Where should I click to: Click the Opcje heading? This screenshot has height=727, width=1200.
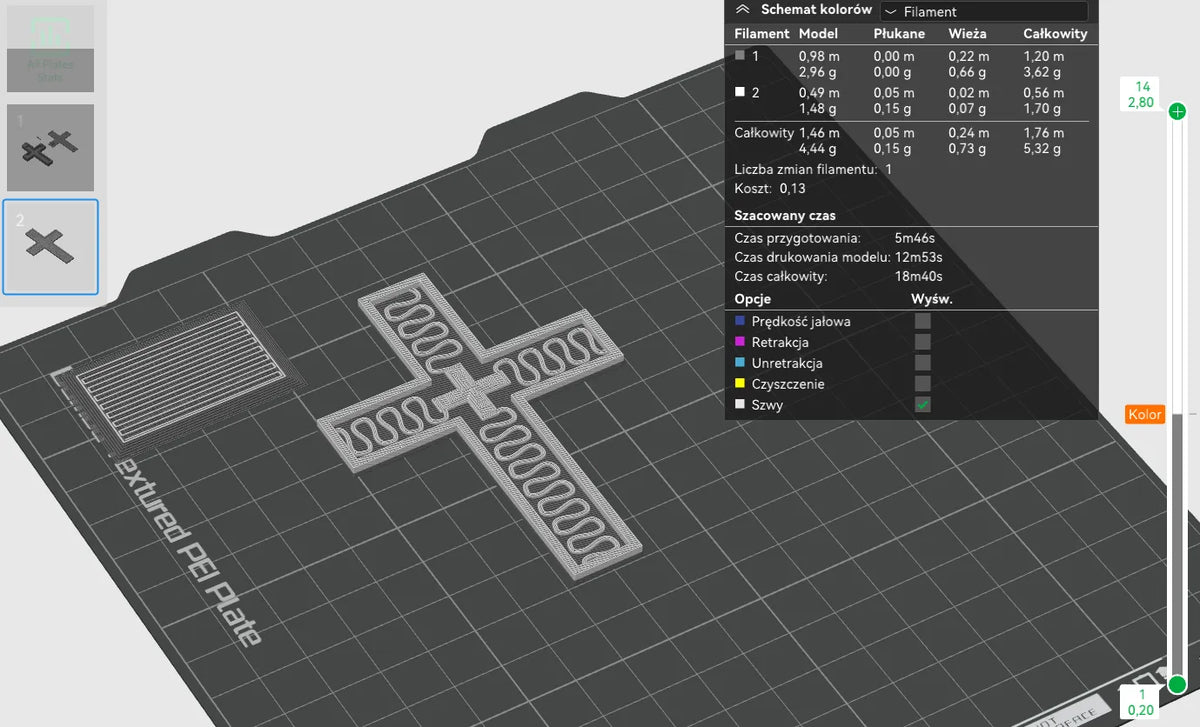point(752,299)
